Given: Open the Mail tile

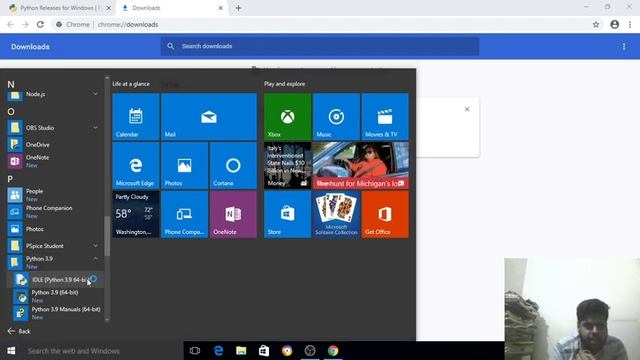Looking at the screenshot, I should [209, 117].
